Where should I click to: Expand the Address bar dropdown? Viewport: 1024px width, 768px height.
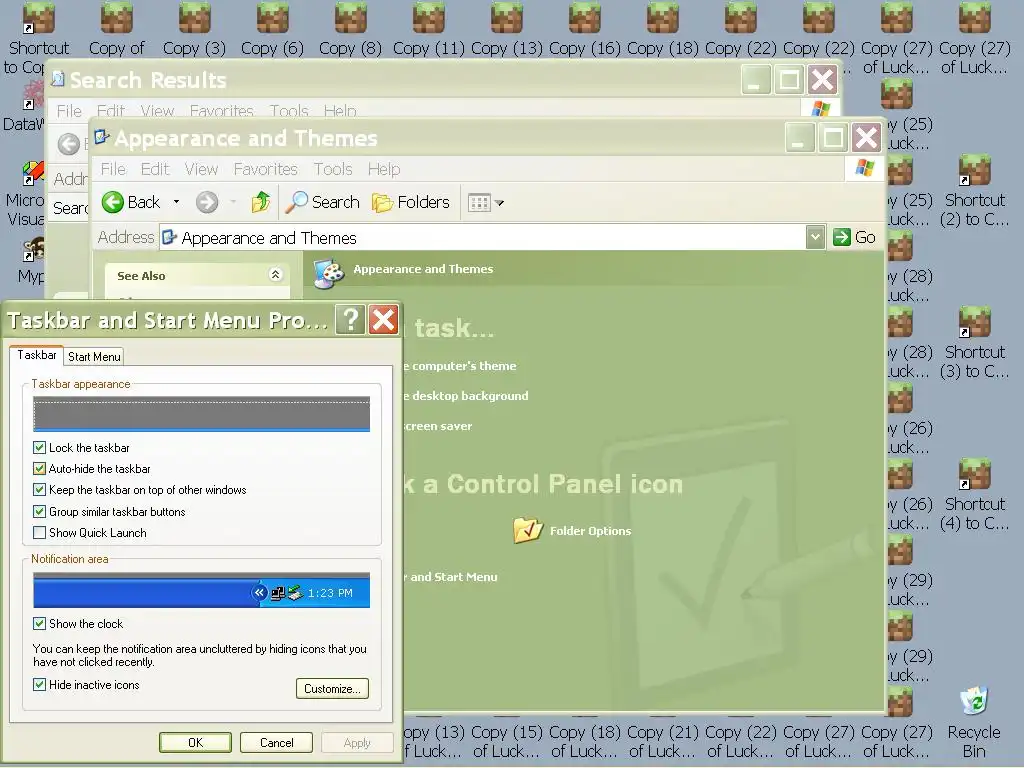coord(815,237)
